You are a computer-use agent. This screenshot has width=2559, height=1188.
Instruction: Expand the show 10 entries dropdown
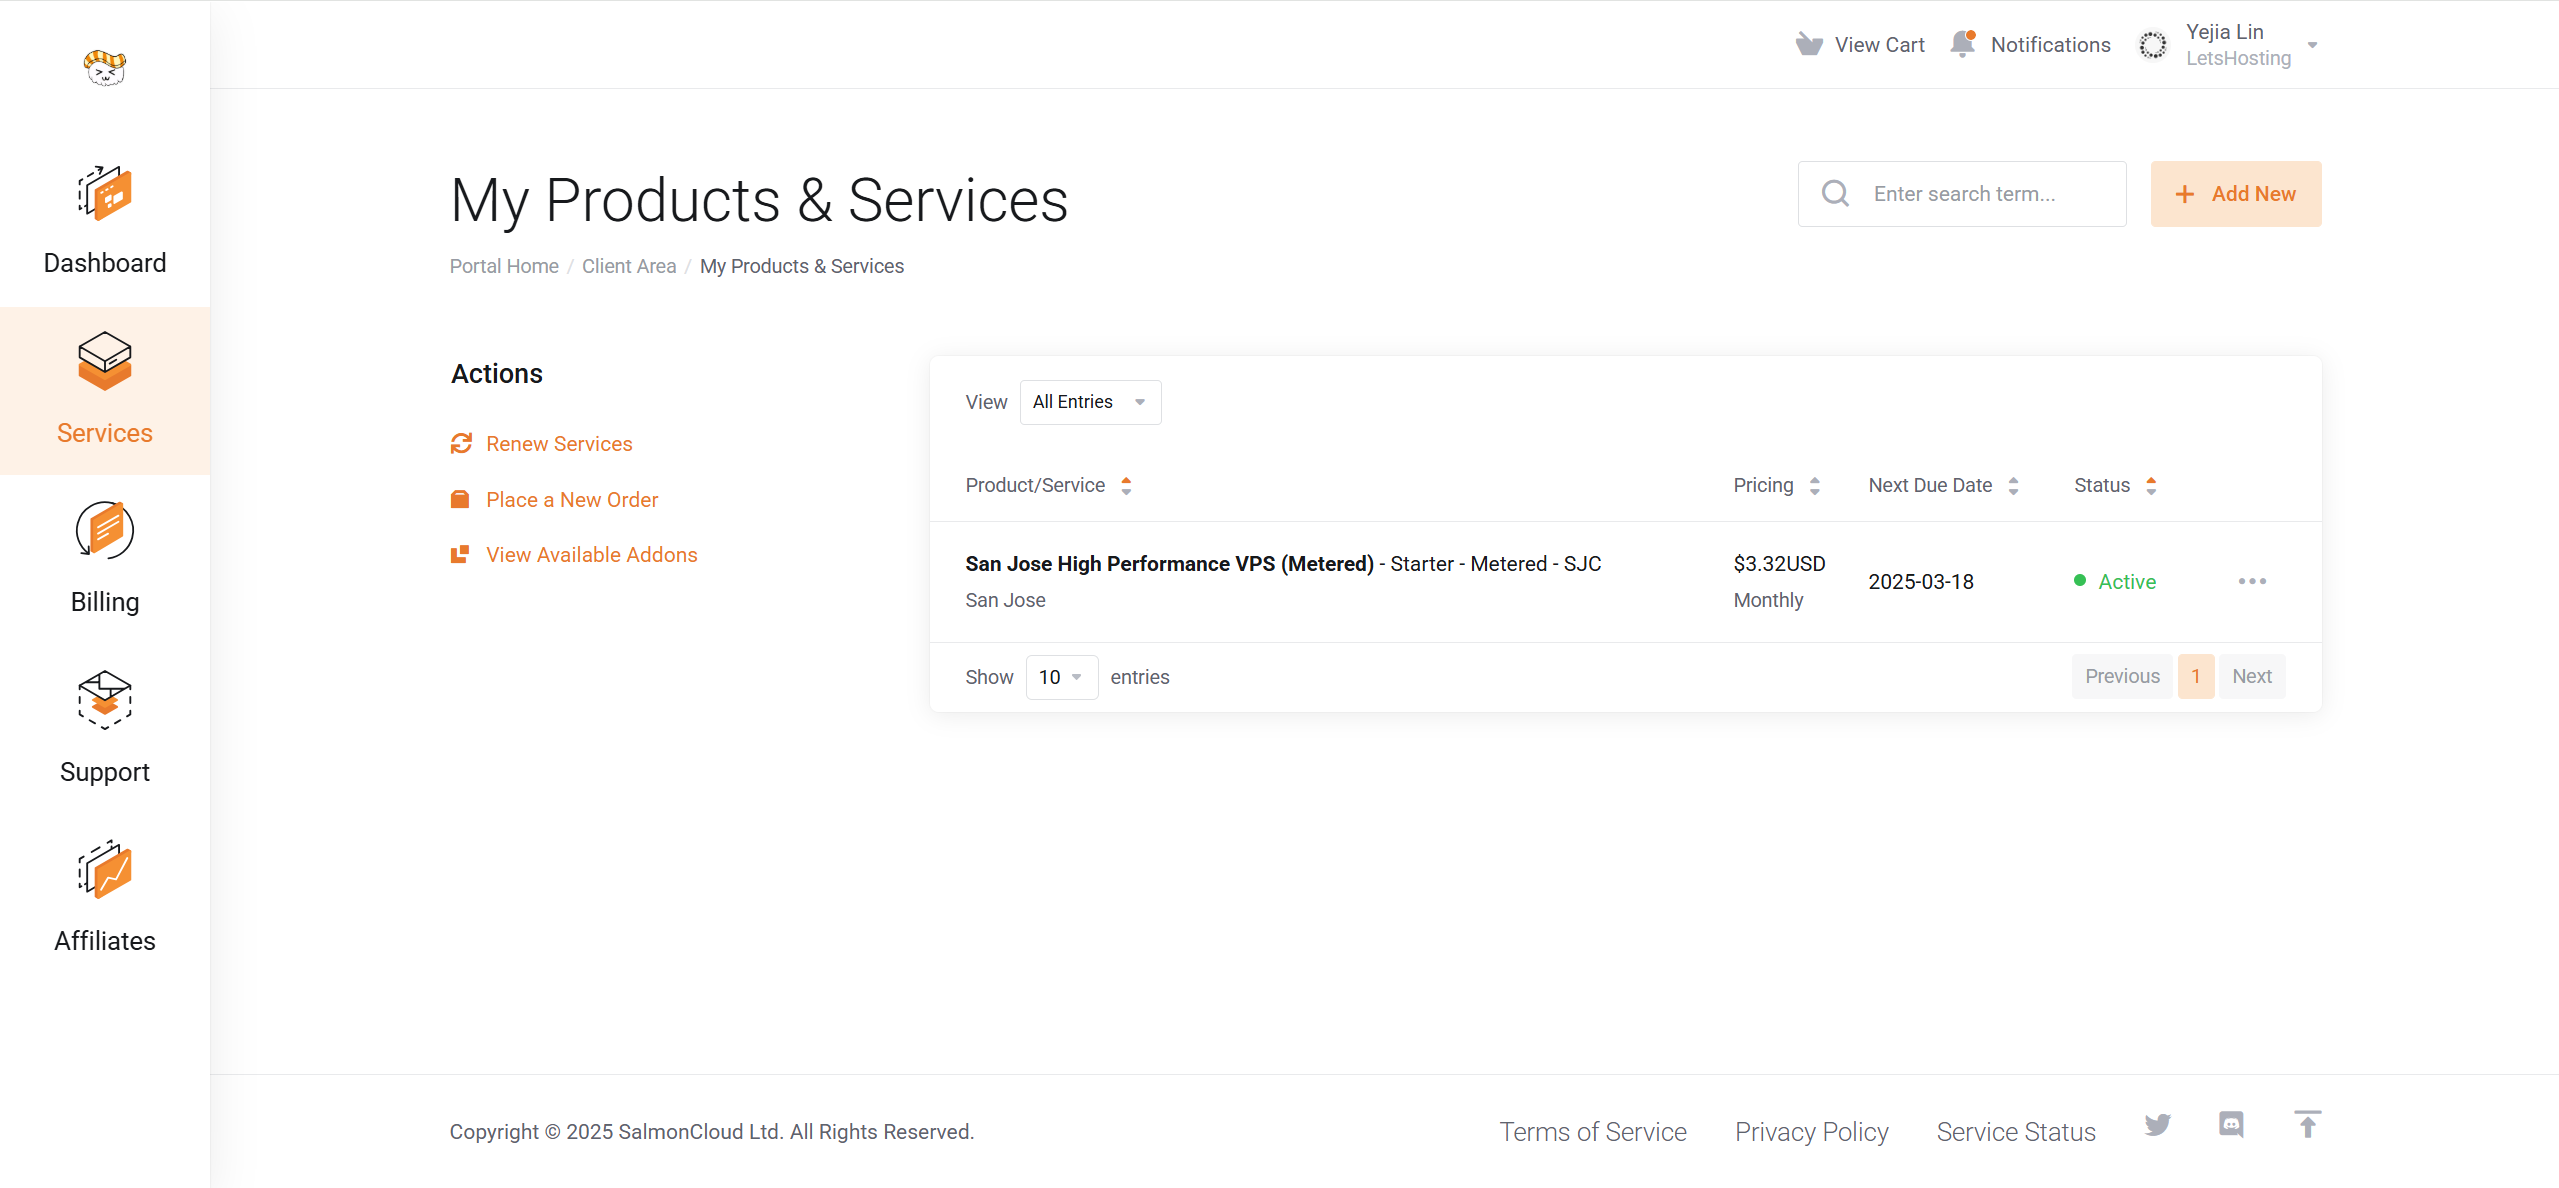[1061, 677]
